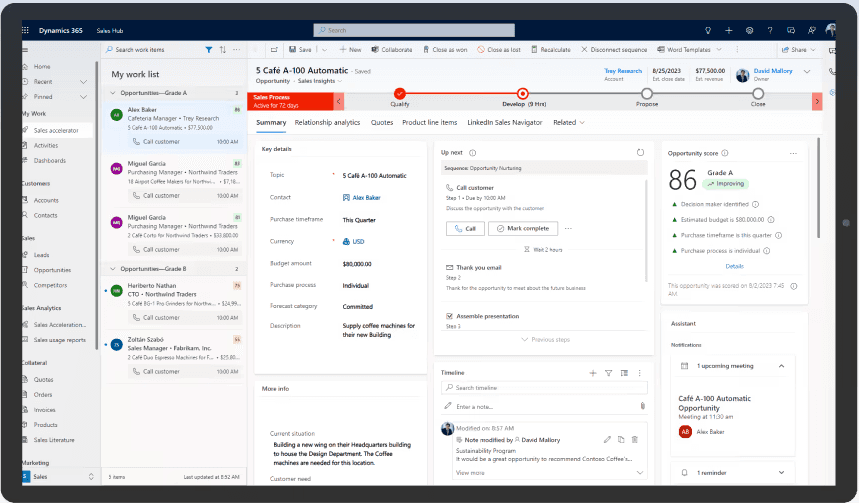This screenshot has width=859, height=503.
Task: Select the Propose stage marker
Action: click(x=646, y=93)
